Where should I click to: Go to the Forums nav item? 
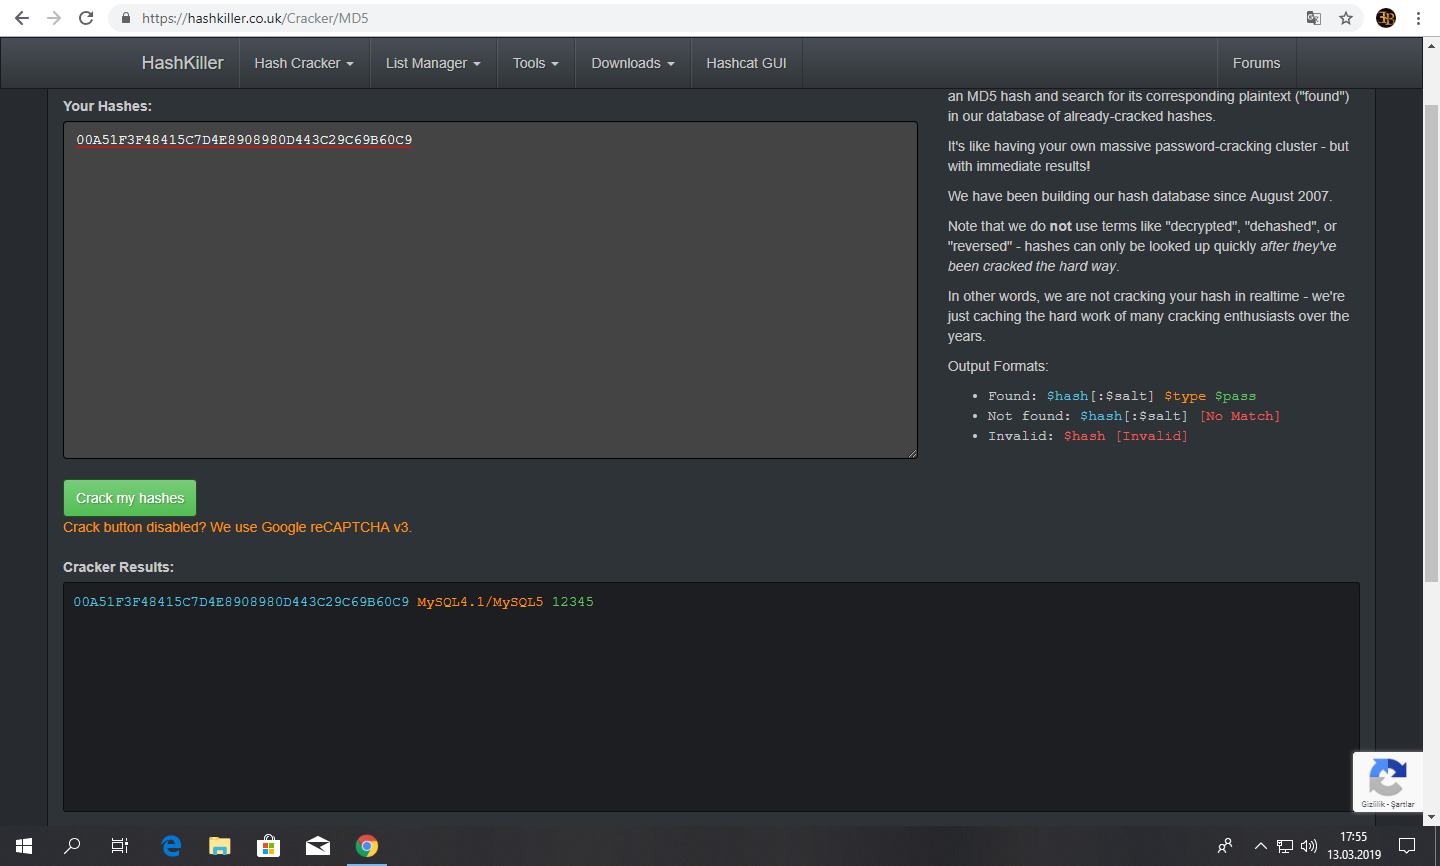(1256, 63)
